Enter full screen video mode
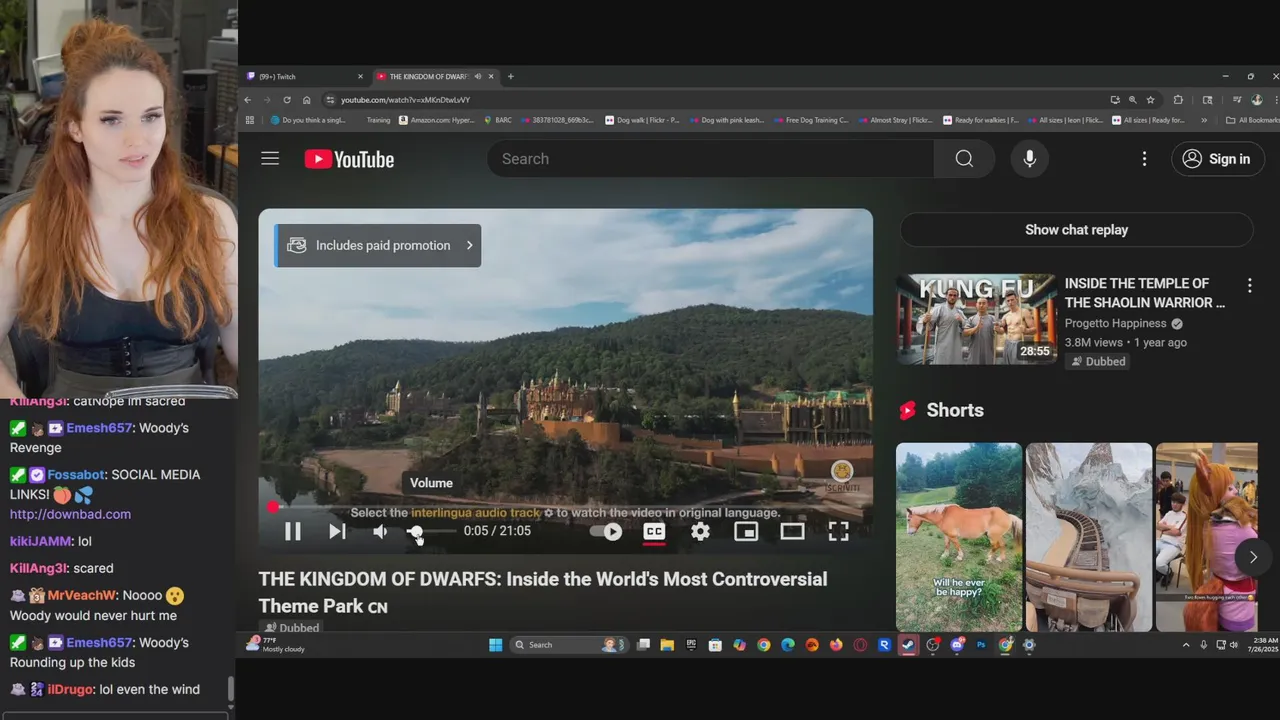 pyautogui.click(x=838, y=532)
